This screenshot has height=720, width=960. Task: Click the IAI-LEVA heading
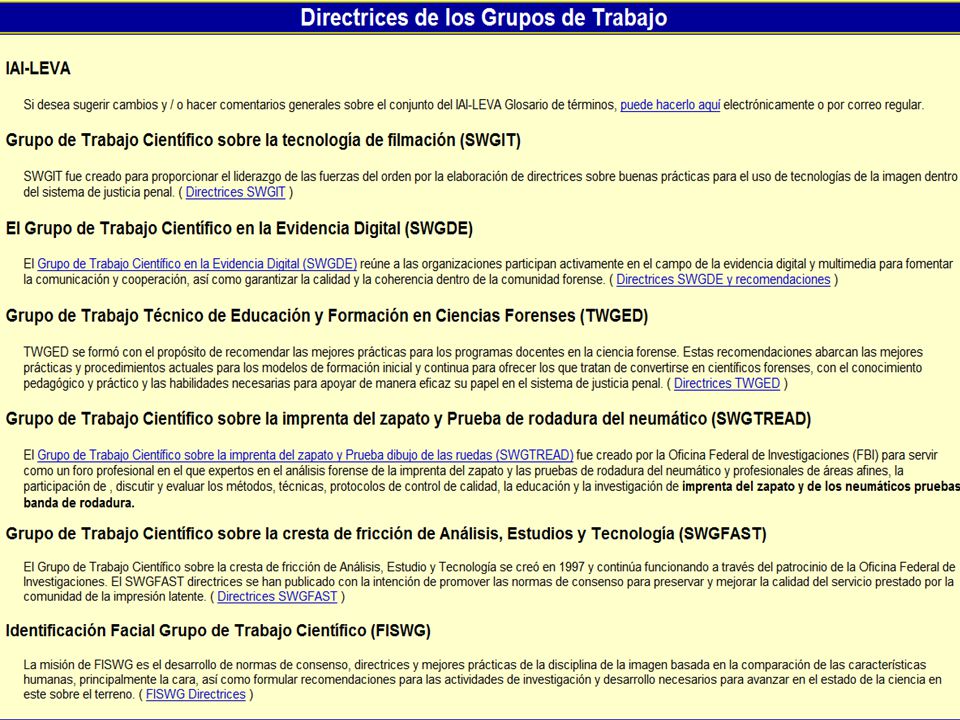(x=38, y=69)
